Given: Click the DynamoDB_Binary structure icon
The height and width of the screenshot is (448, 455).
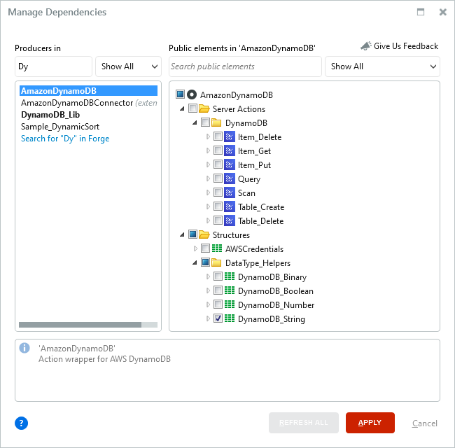Looking at the screenshot, I should tap(230, 276).
